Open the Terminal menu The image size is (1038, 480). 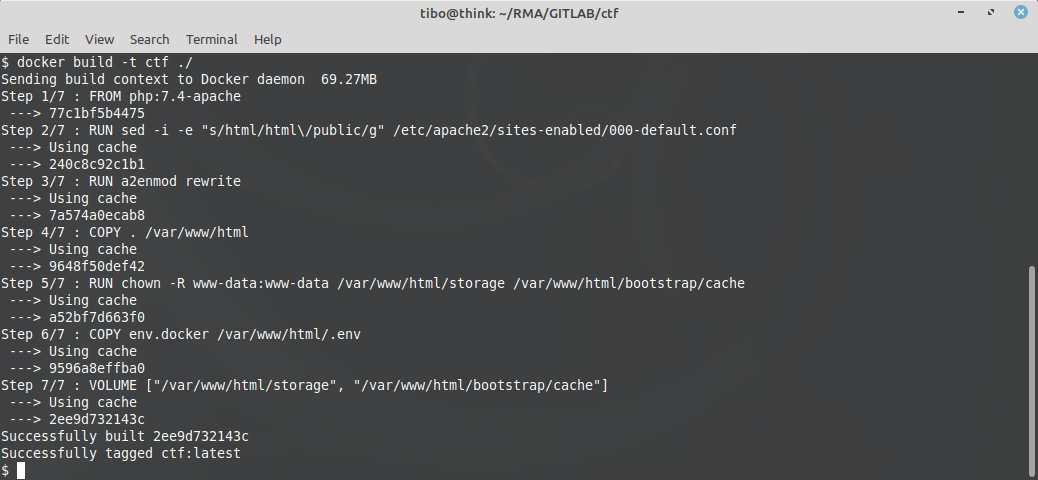click(211, 40)
